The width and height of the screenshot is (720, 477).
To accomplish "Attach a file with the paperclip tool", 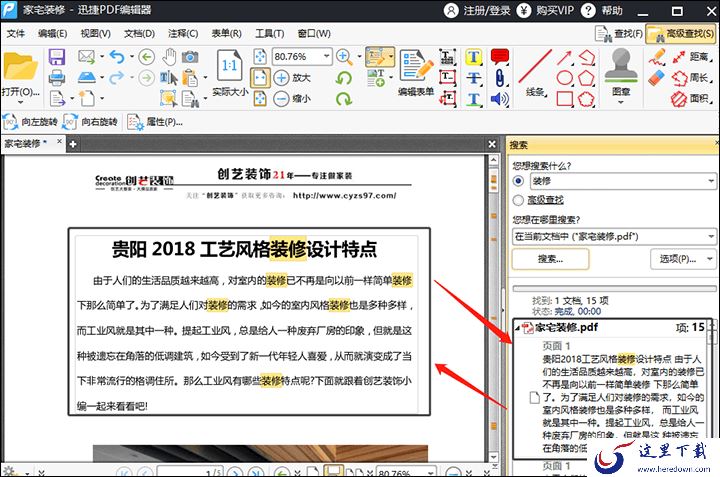I will [x=500, y=78].
